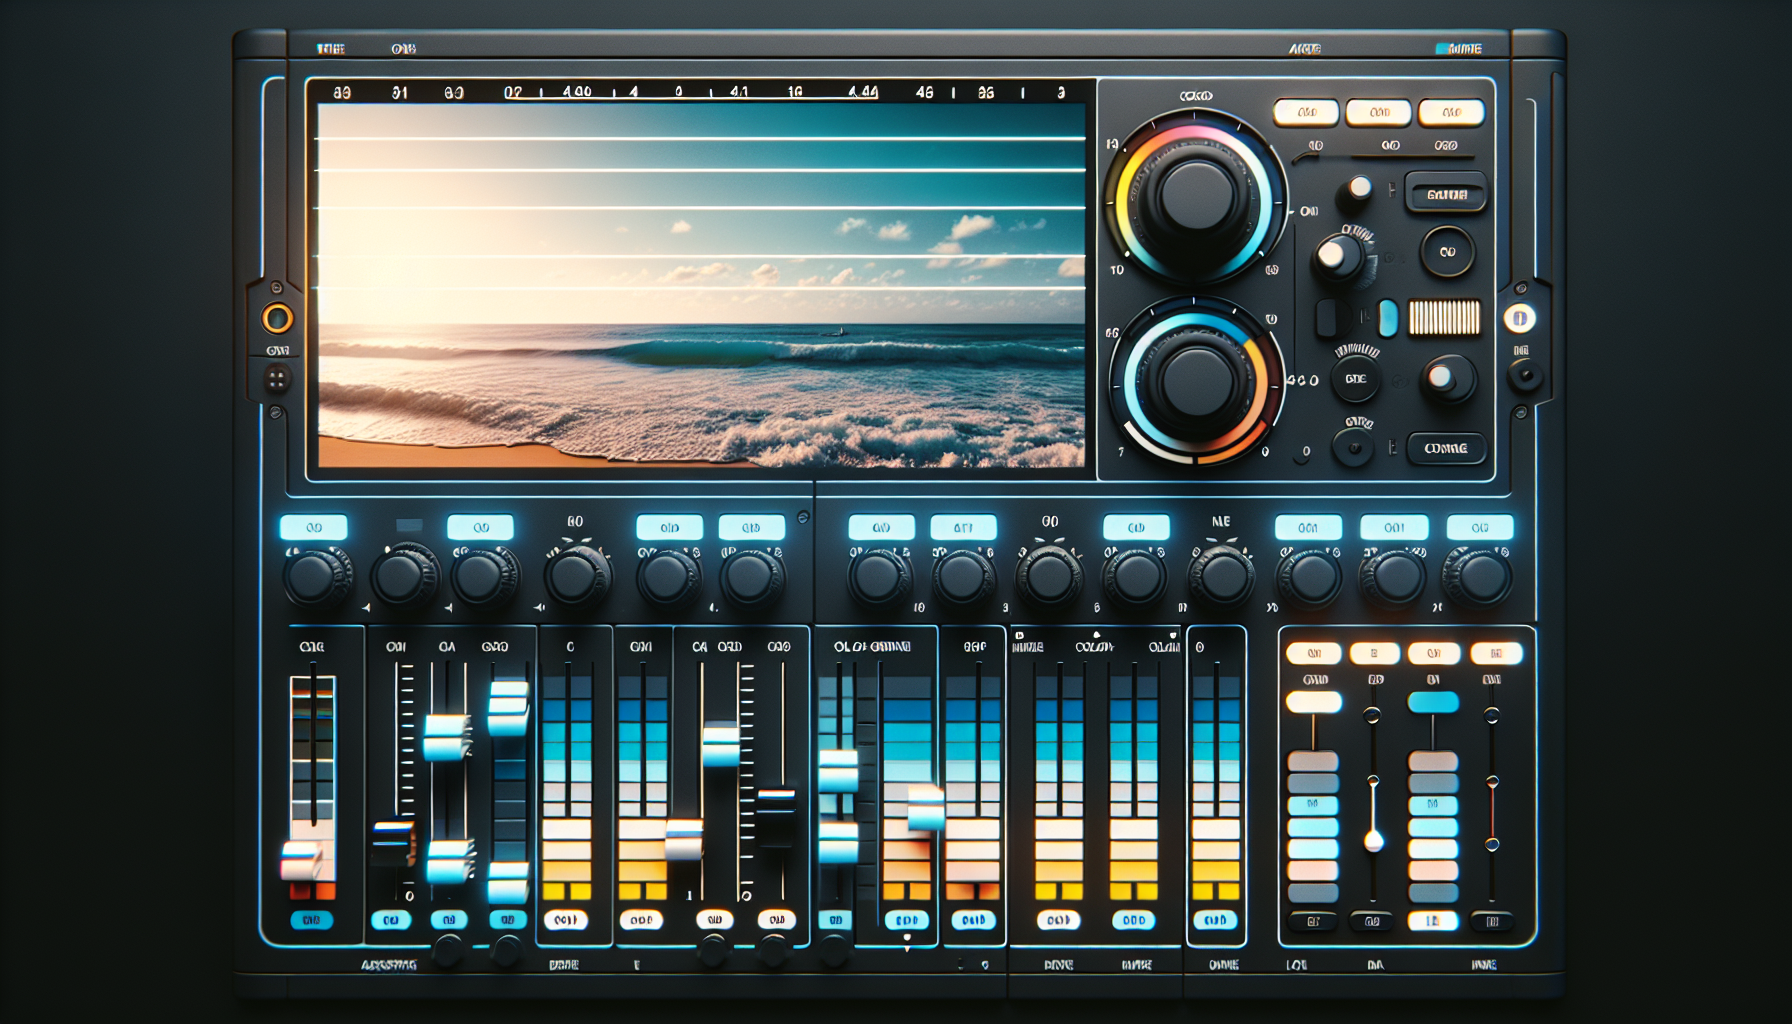Click the lower blue-and-orange ringed color wheel knob

(x=1195, y=382)
